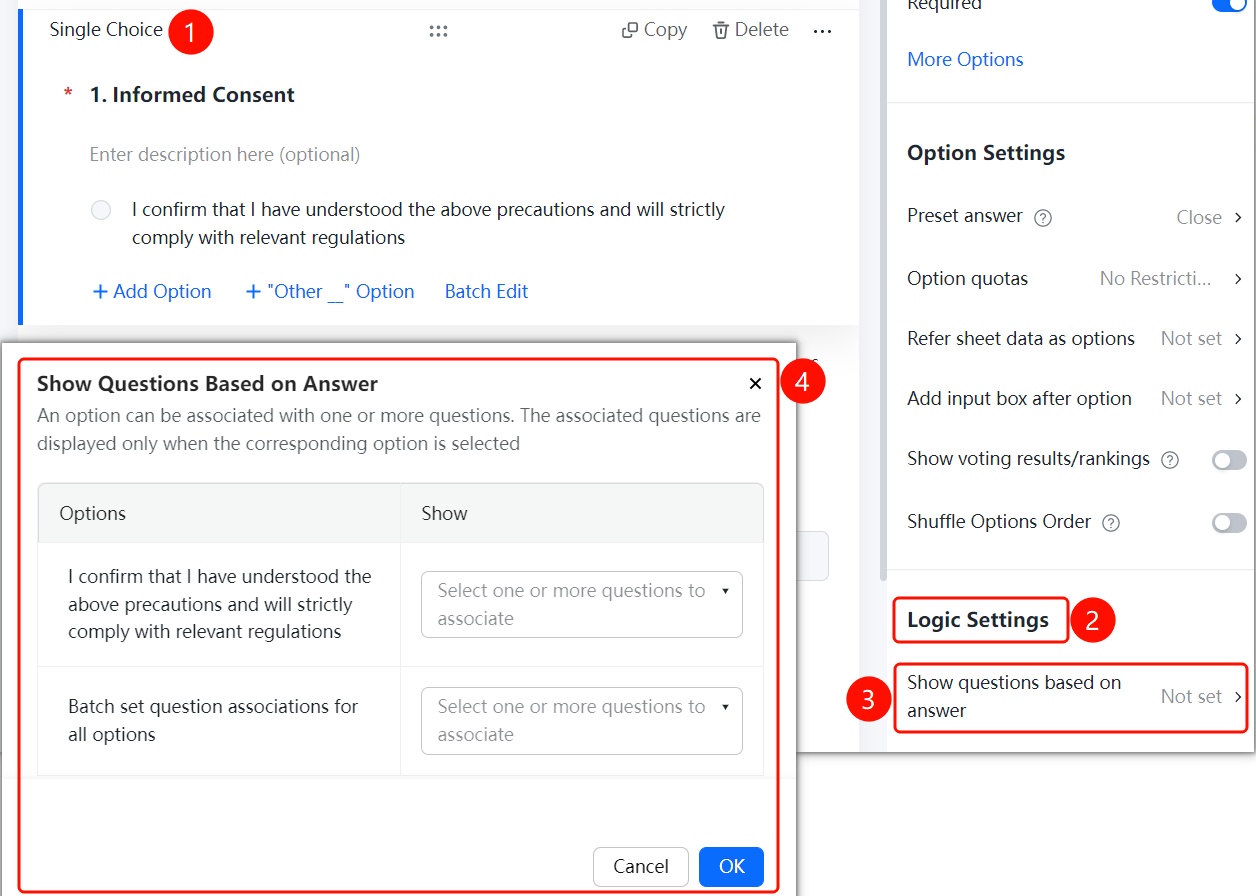Screen dimensions: 1256x896
Task: Expand Add input box after option
Action: coord(1075,398)
